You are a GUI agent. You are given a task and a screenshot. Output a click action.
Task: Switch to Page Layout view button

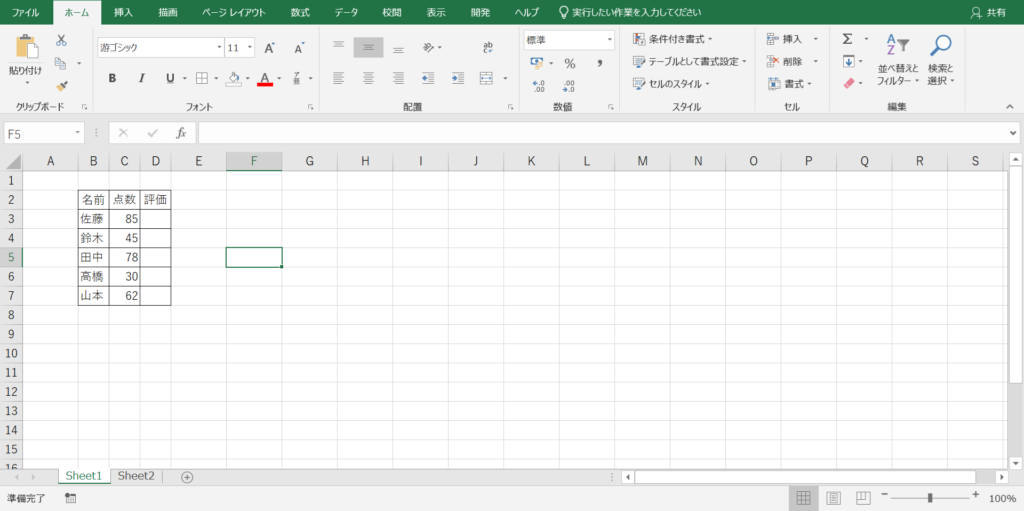tap(833, 498)
